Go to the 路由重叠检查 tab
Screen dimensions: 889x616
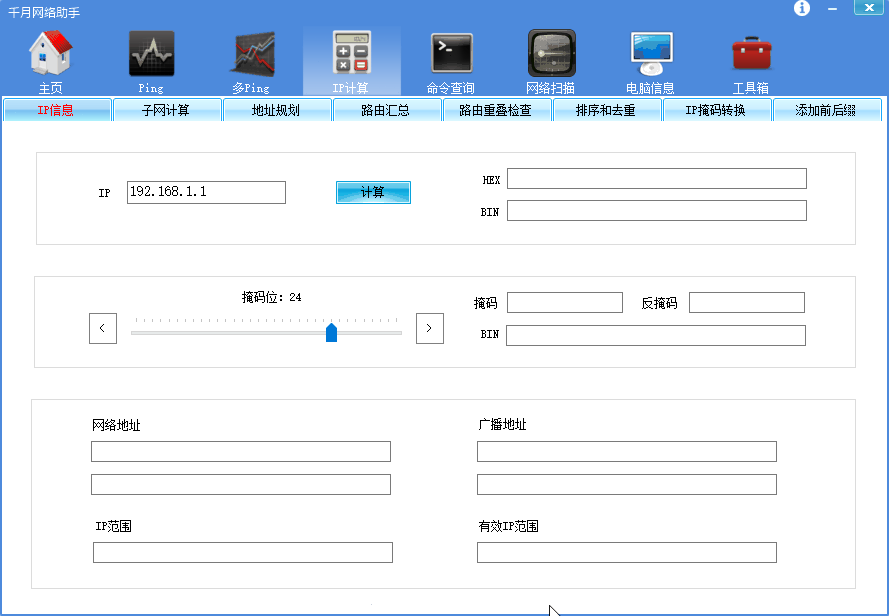[496, 110]
